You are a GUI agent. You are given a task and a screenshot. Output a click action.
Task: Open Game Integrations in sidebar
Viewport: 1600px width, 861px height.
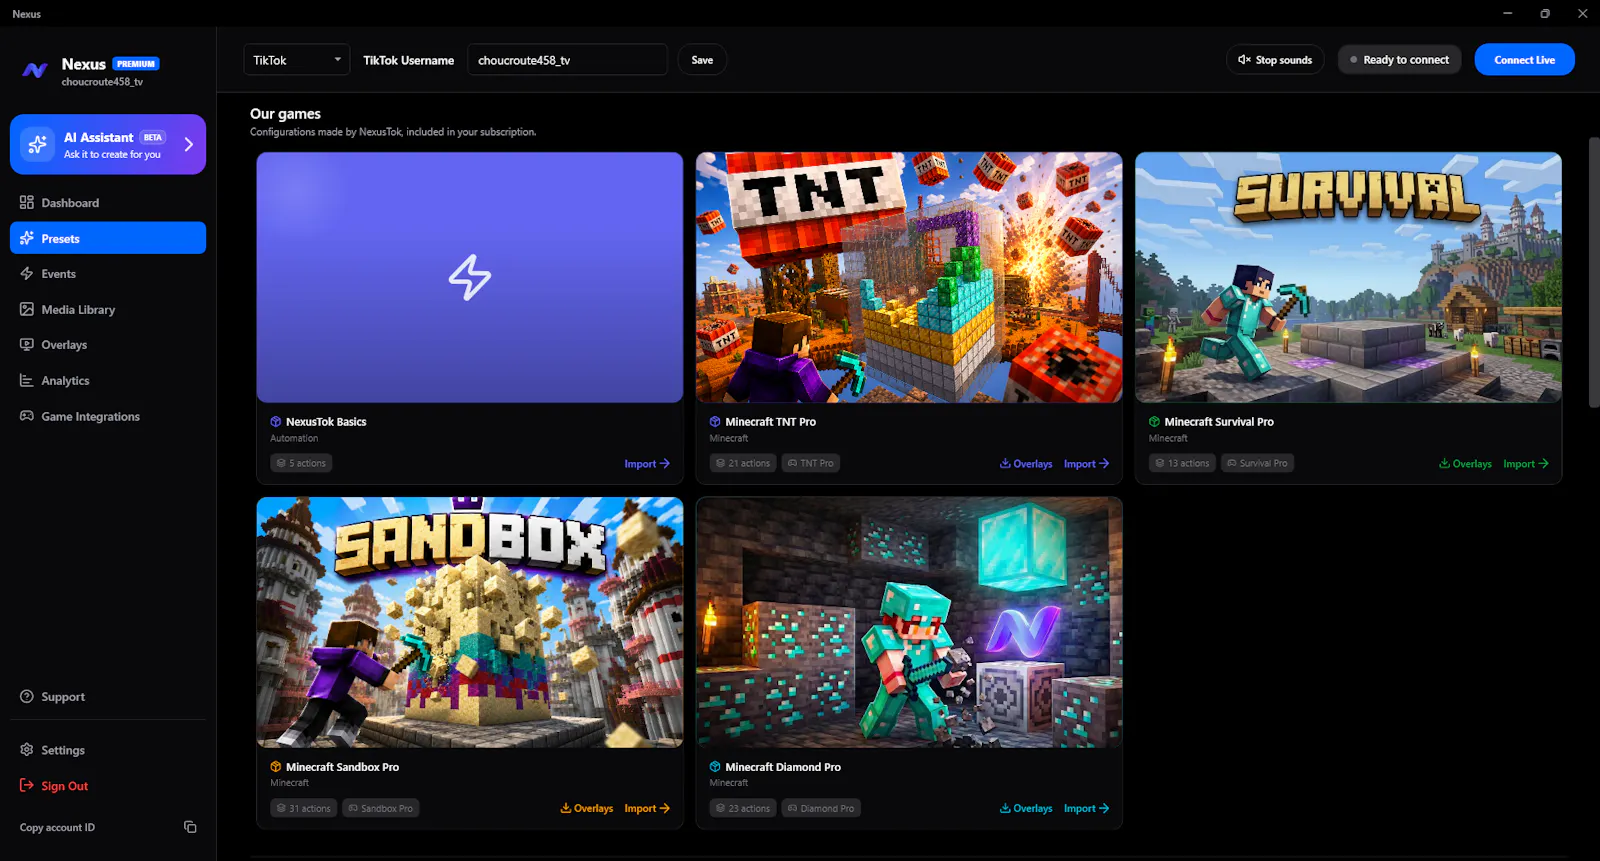(x=108, y=416)
